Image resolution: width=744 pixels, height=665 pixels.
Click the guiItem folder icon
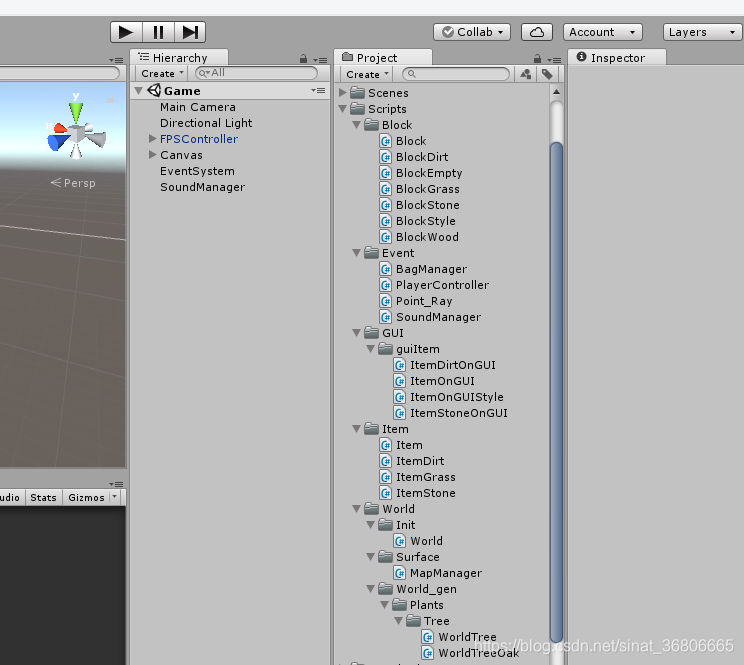(x=386, y=349)
